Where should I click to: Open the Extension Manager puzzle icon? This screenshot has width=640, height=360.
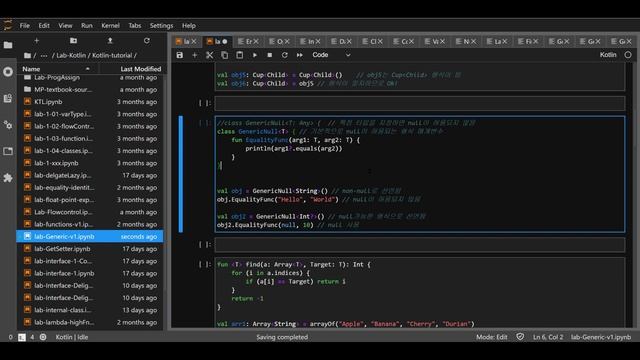click(x=8, y=178)
